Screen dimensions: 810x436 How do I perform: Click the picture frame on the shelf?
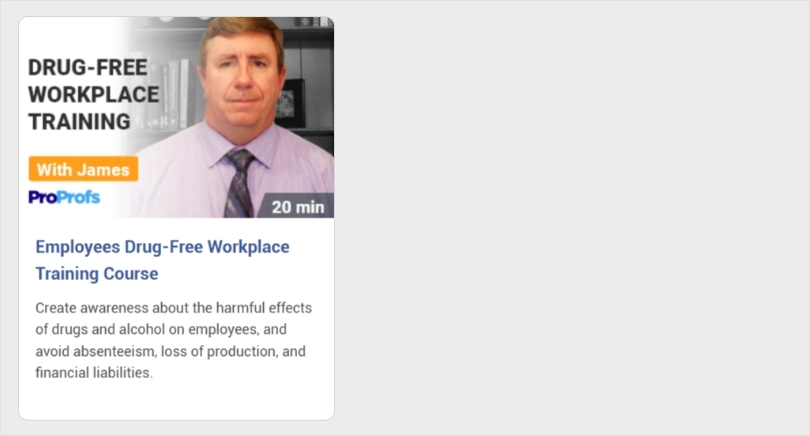tap(290, 103)
